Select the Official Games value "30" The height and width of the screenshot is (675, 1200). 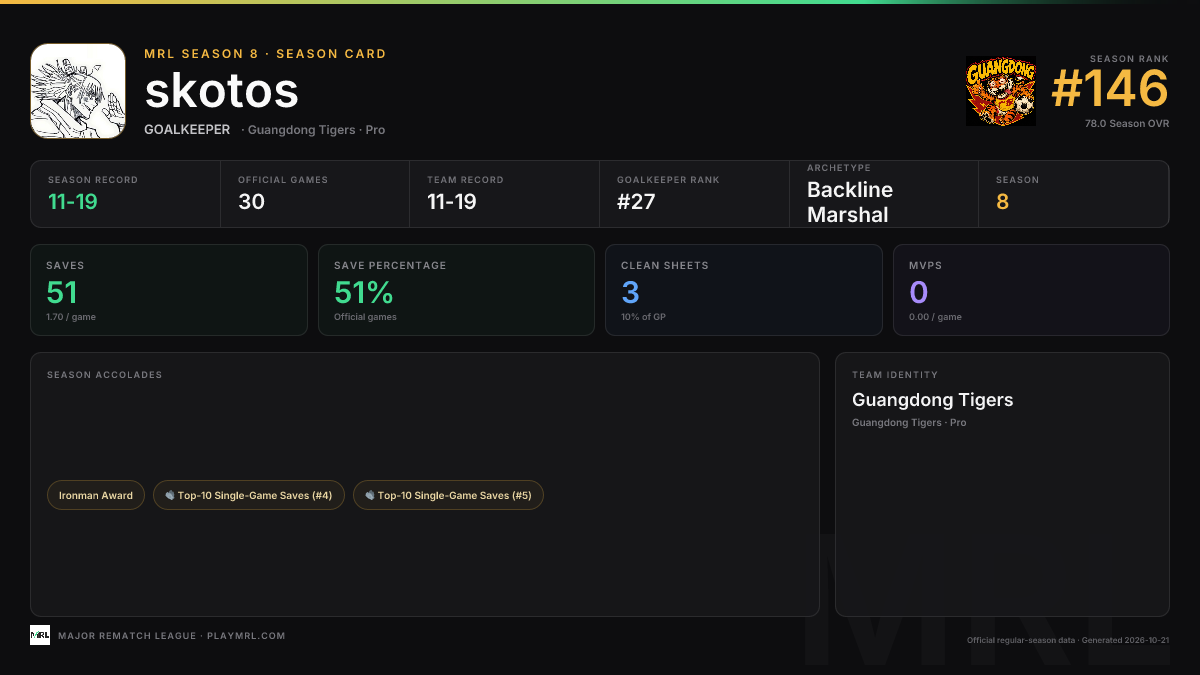coord(251,202)
